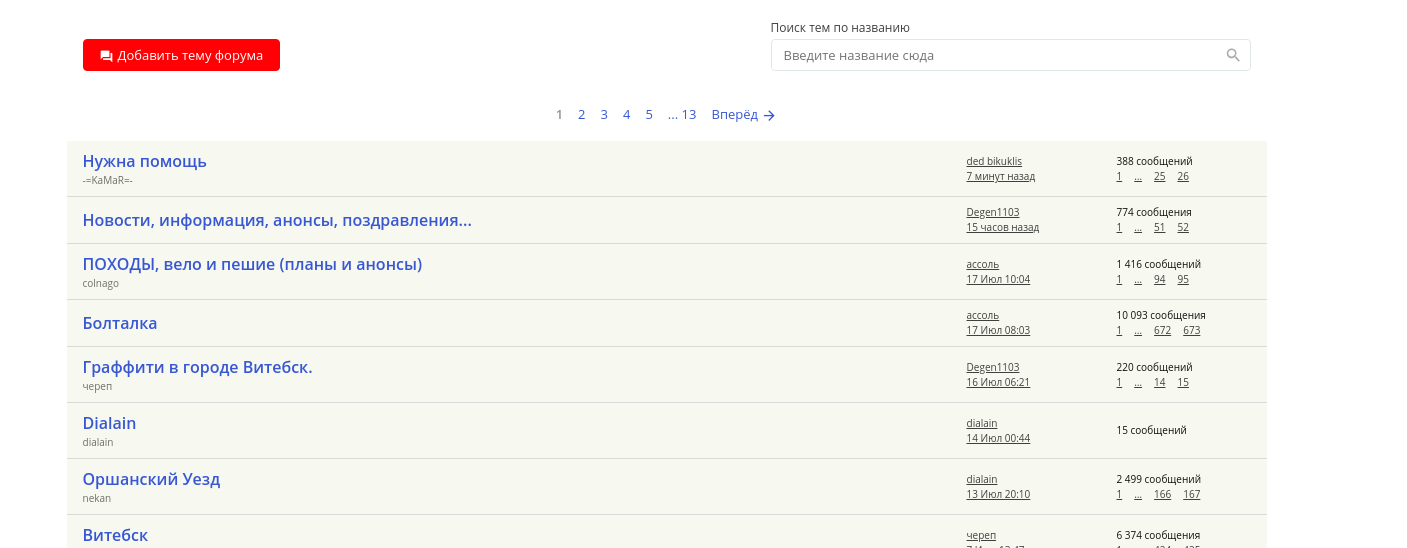Viewport: 1407px width, 548px height.
Task: Open the Dialain topic title
Action: click(x=109, y=423)
